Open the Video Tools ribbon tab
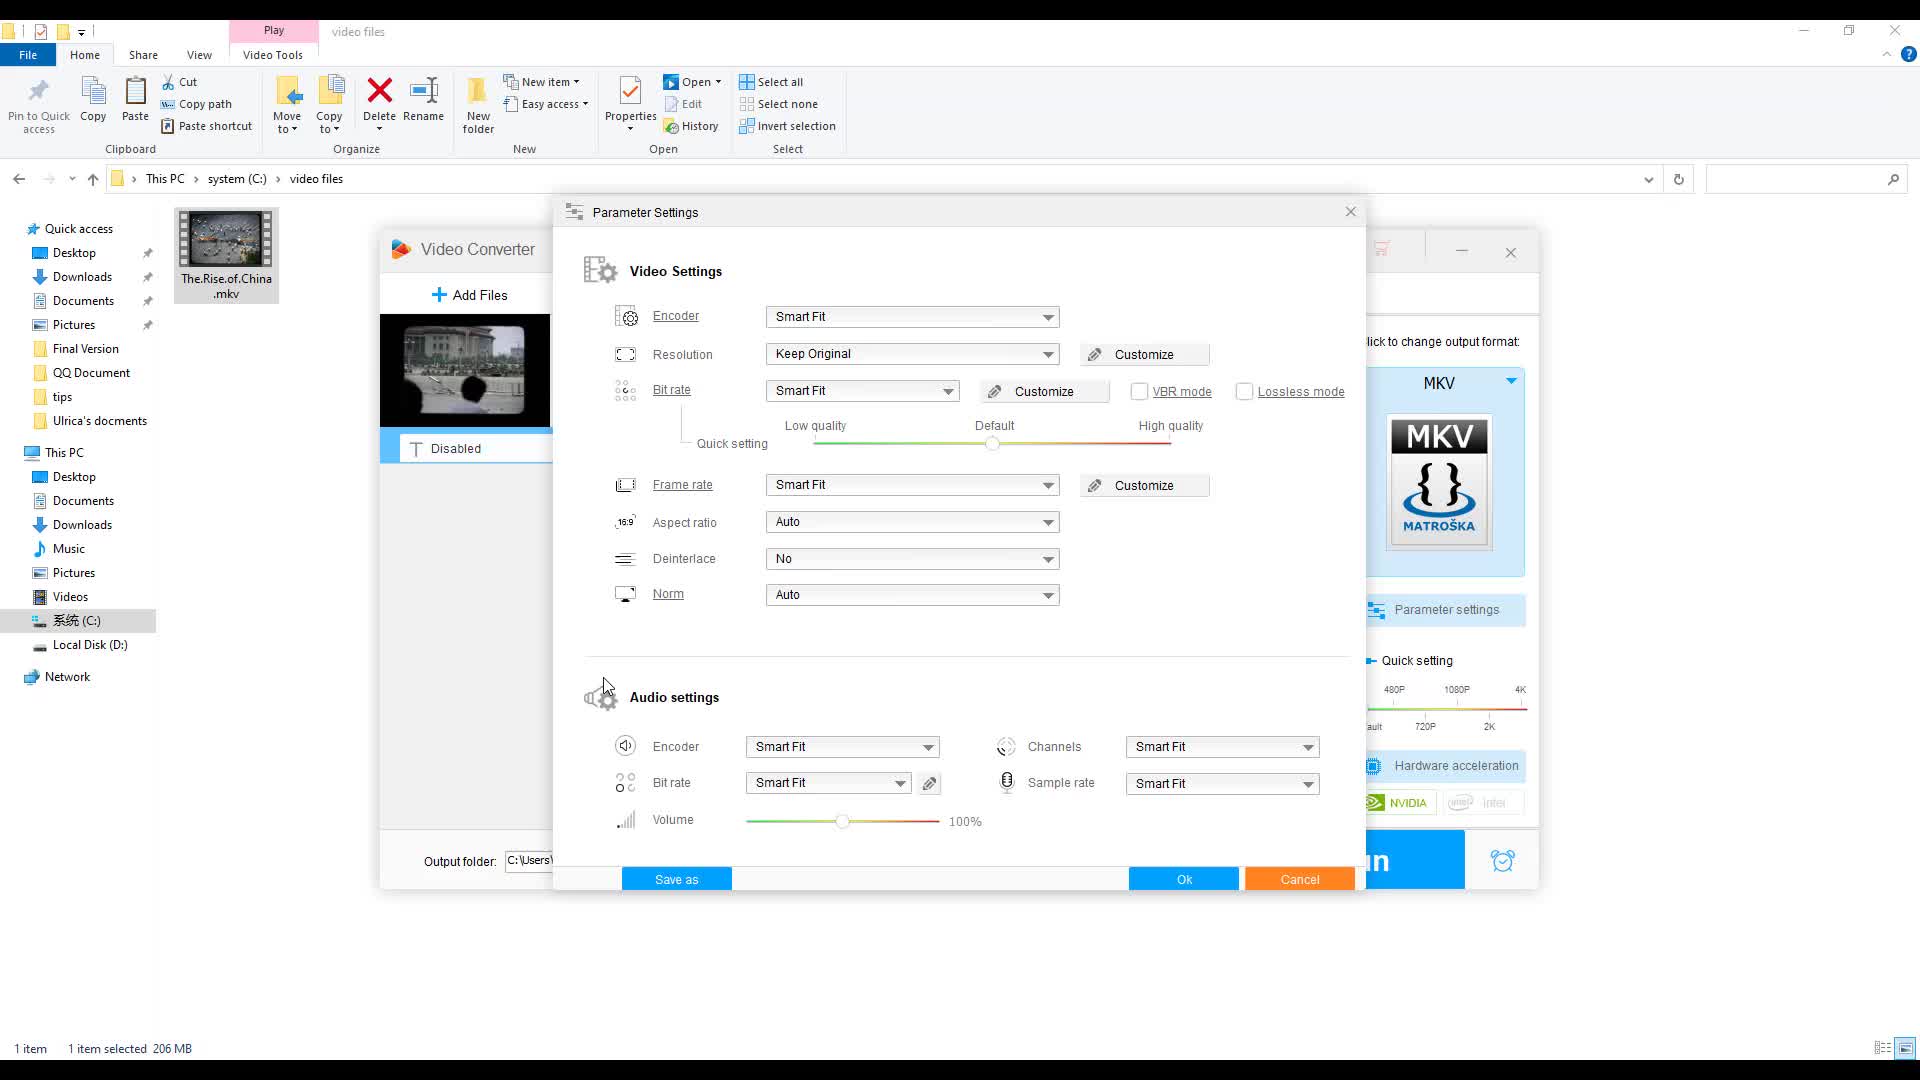Image resolution: width=1920 pixels, height=1080 pixels. (x=272, y=54)
